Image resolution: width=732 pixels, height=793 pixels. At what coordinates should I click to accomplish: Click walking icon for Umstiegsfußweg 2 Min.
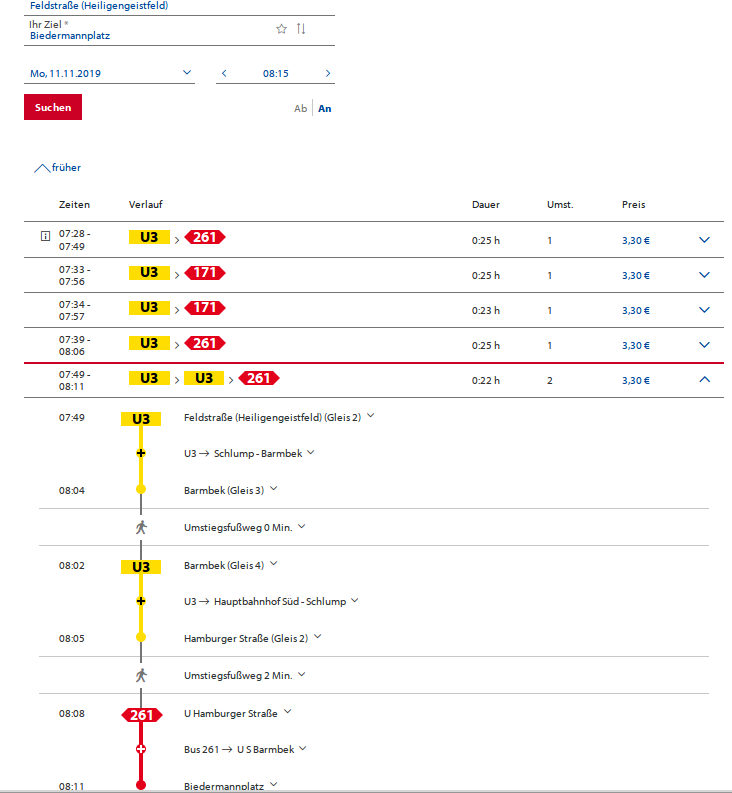point(141,675)
